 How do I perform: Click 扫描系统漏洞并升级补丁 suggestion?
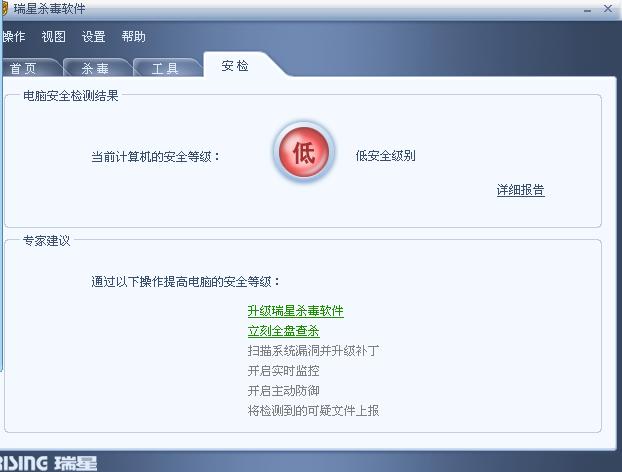tap(313, 351)
